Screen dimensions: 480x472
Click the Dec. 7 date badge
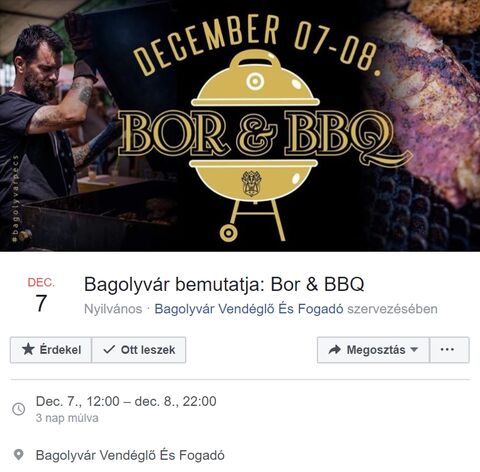[41, 295]
